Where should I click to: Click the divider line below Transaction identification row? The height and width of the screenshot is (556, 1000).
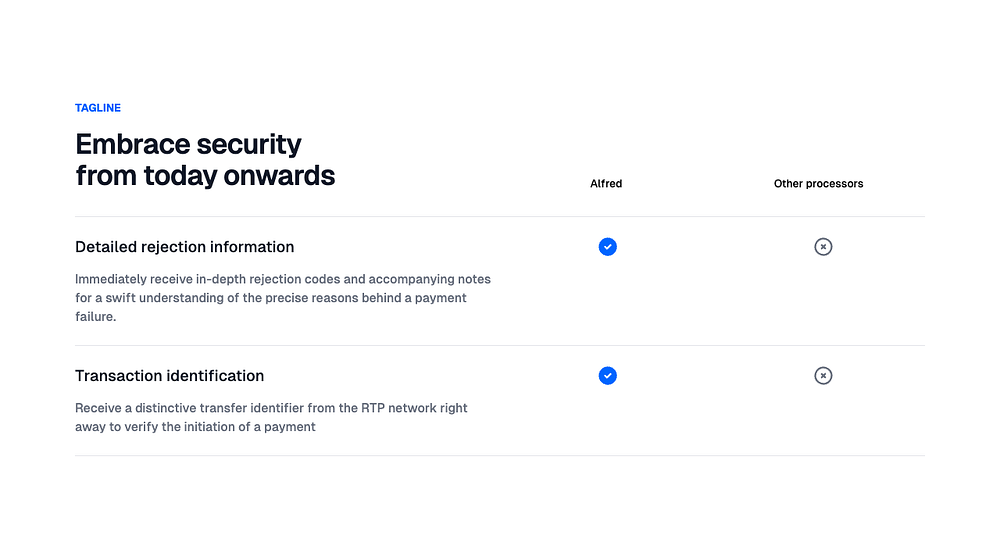500,456
